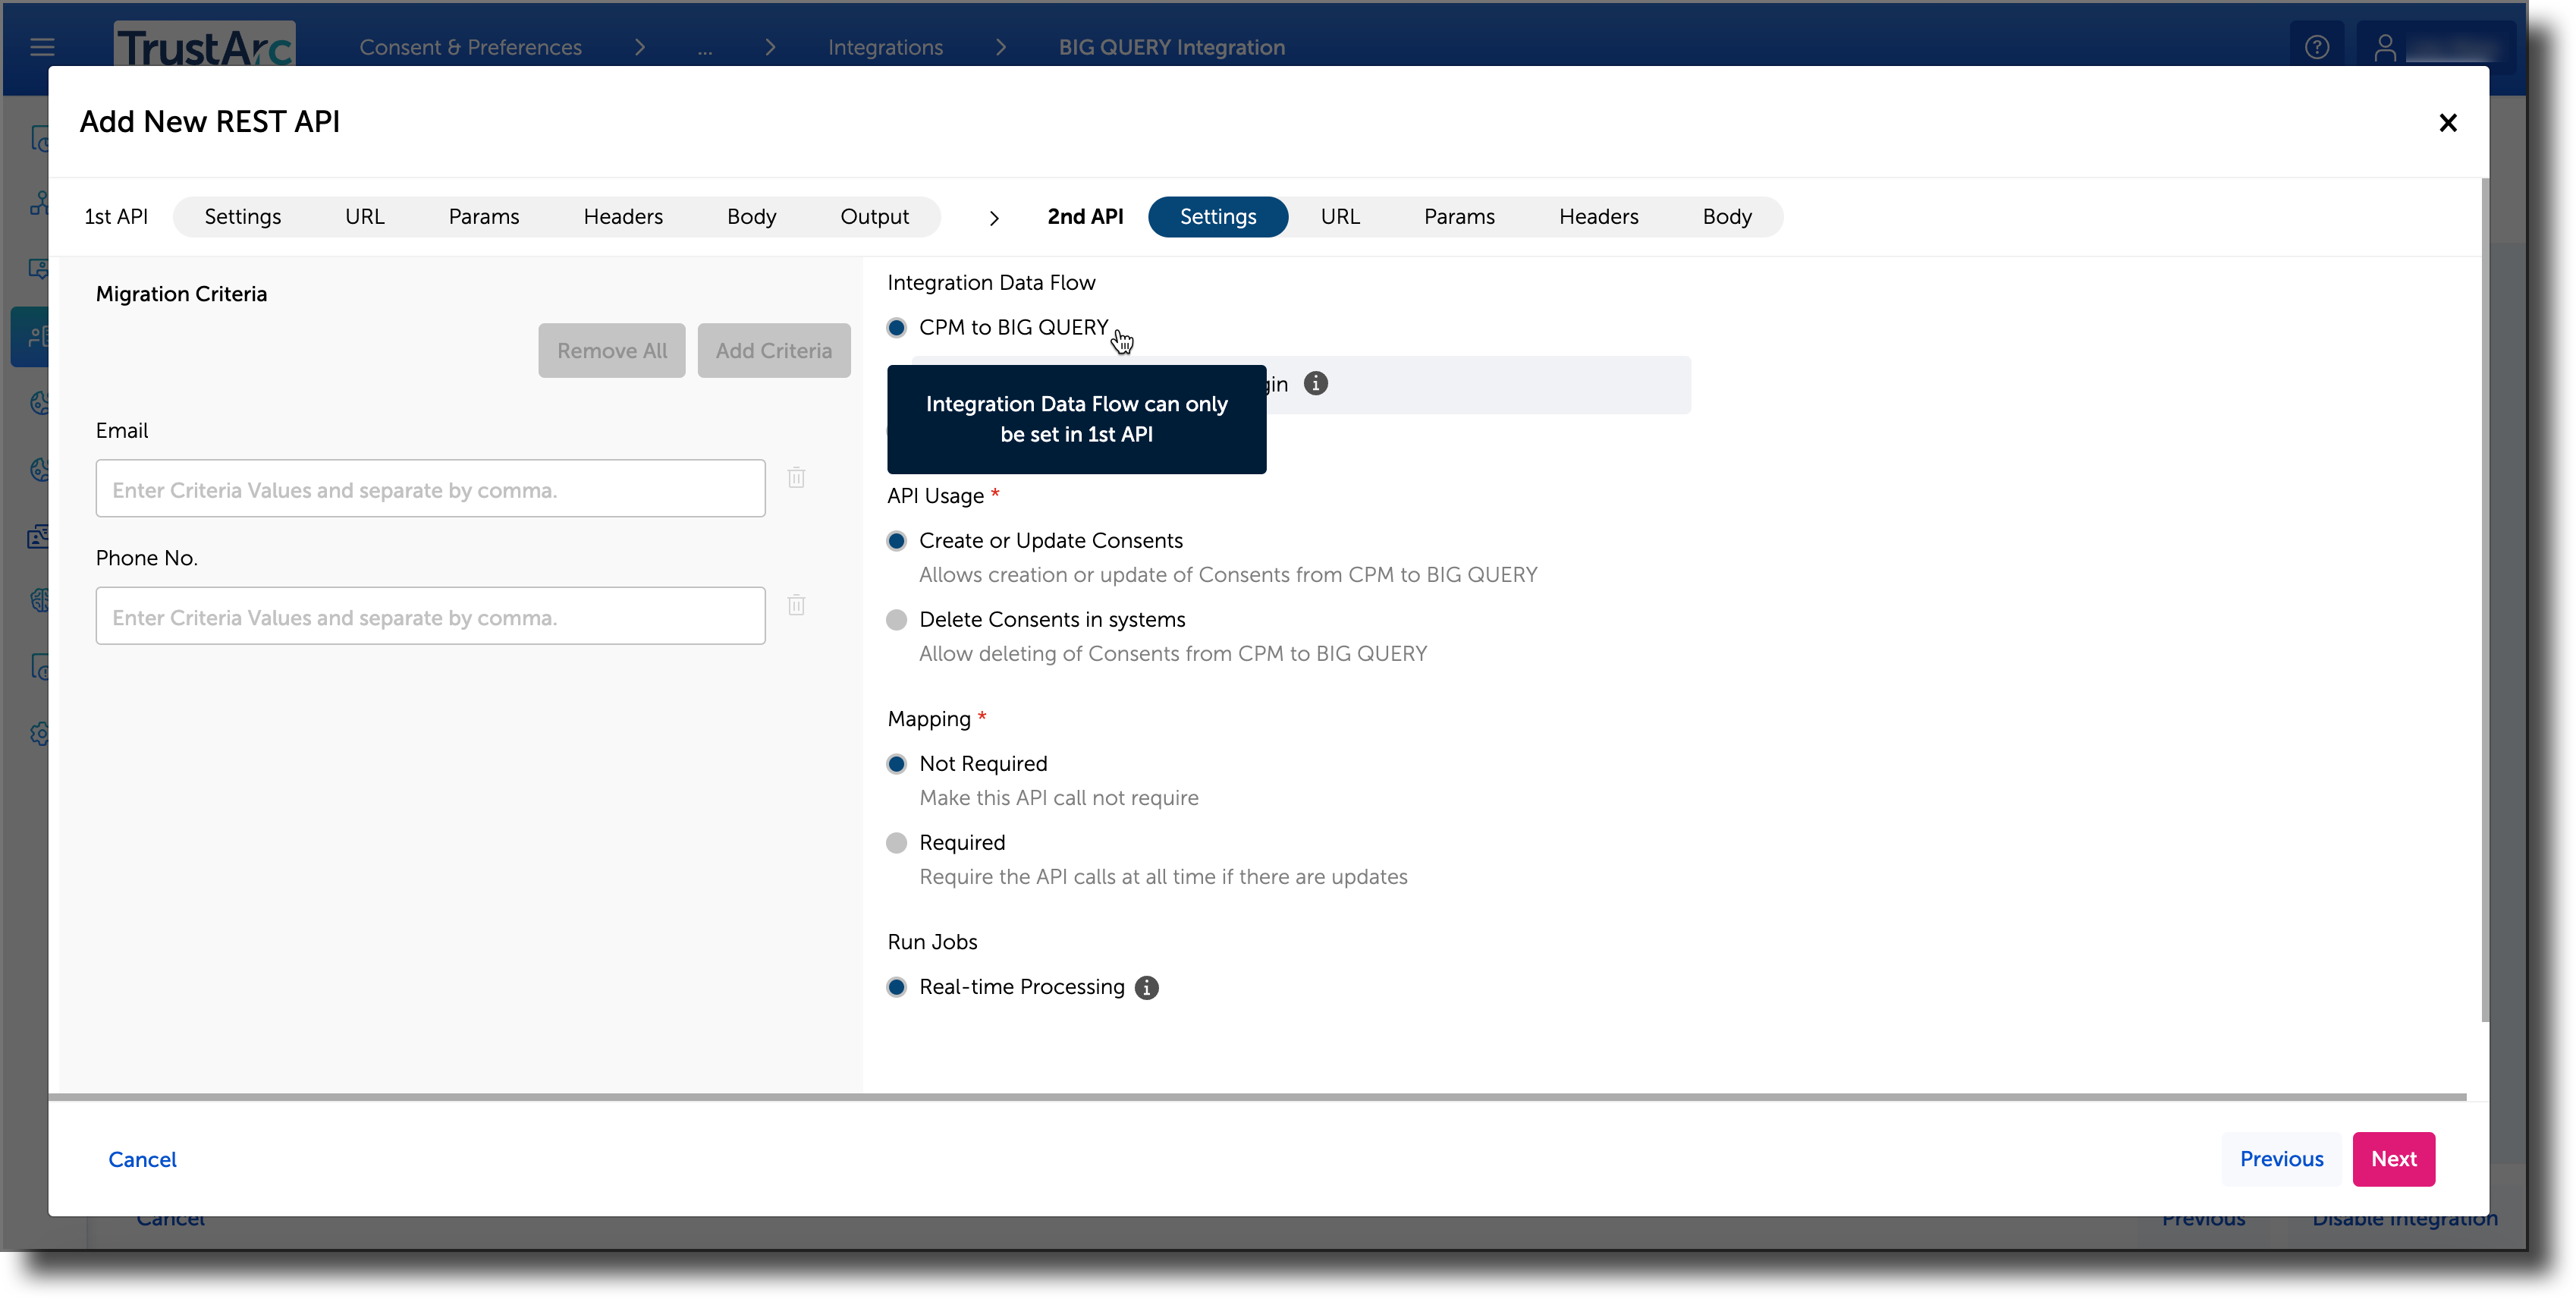Click the TrustArc logo
The image size is (2576, 1299).
pyautogui.click(x=204, y=45)
